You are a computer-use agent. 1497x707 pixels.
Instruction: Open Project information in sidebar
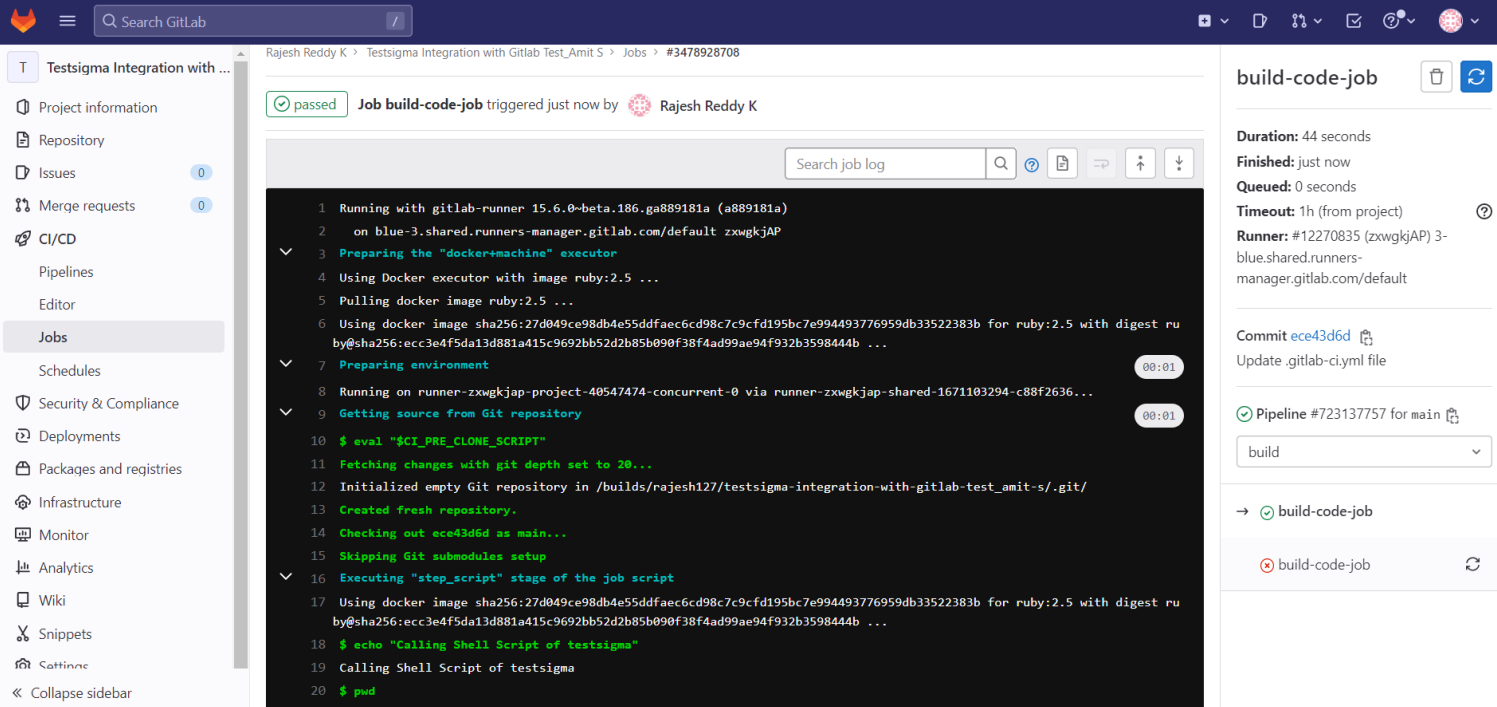tap(98, 107)
